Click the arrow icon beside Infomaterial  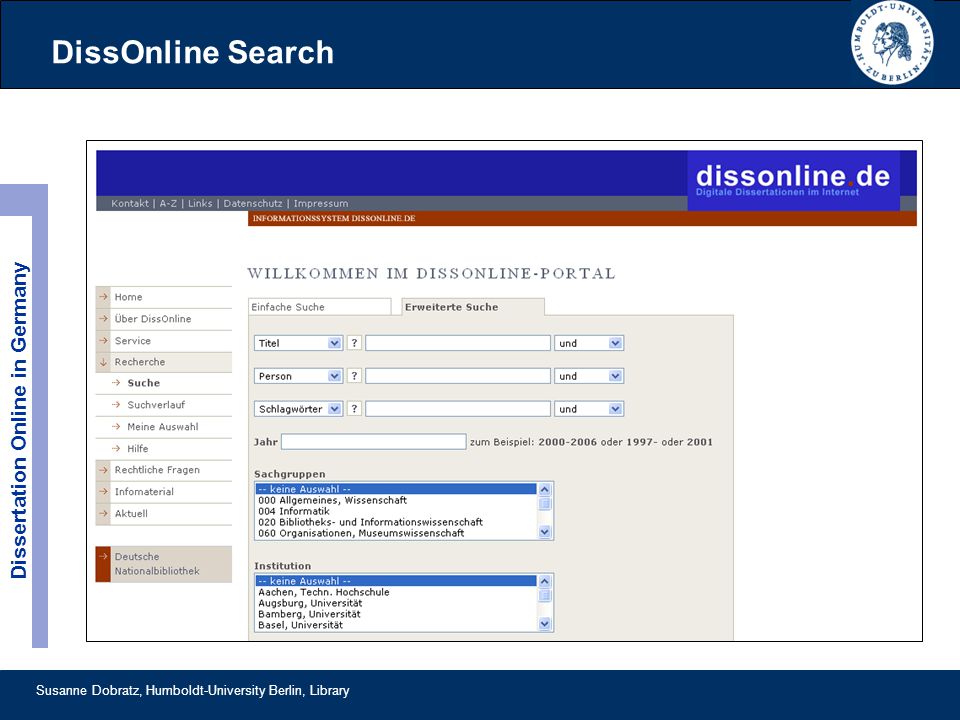coord(103,492)
